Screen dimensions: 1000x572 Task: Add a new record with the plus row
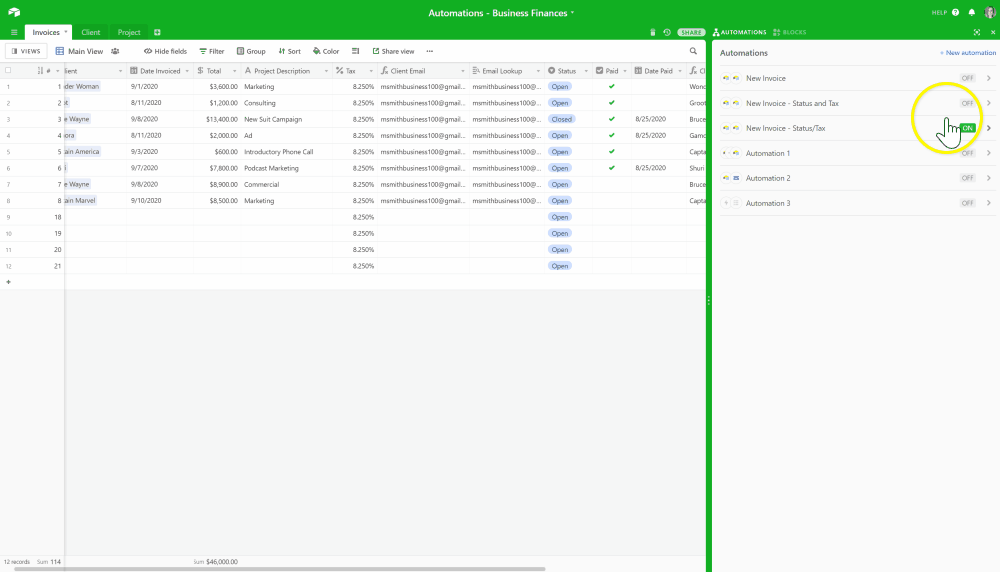(x=8, y=282)
